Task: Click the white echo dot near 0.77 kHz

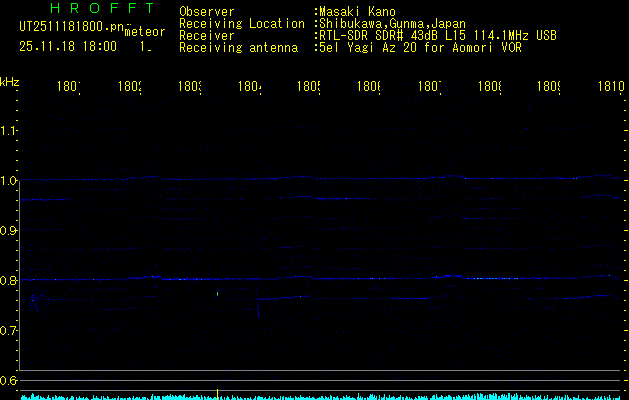Action: (217, 293)
